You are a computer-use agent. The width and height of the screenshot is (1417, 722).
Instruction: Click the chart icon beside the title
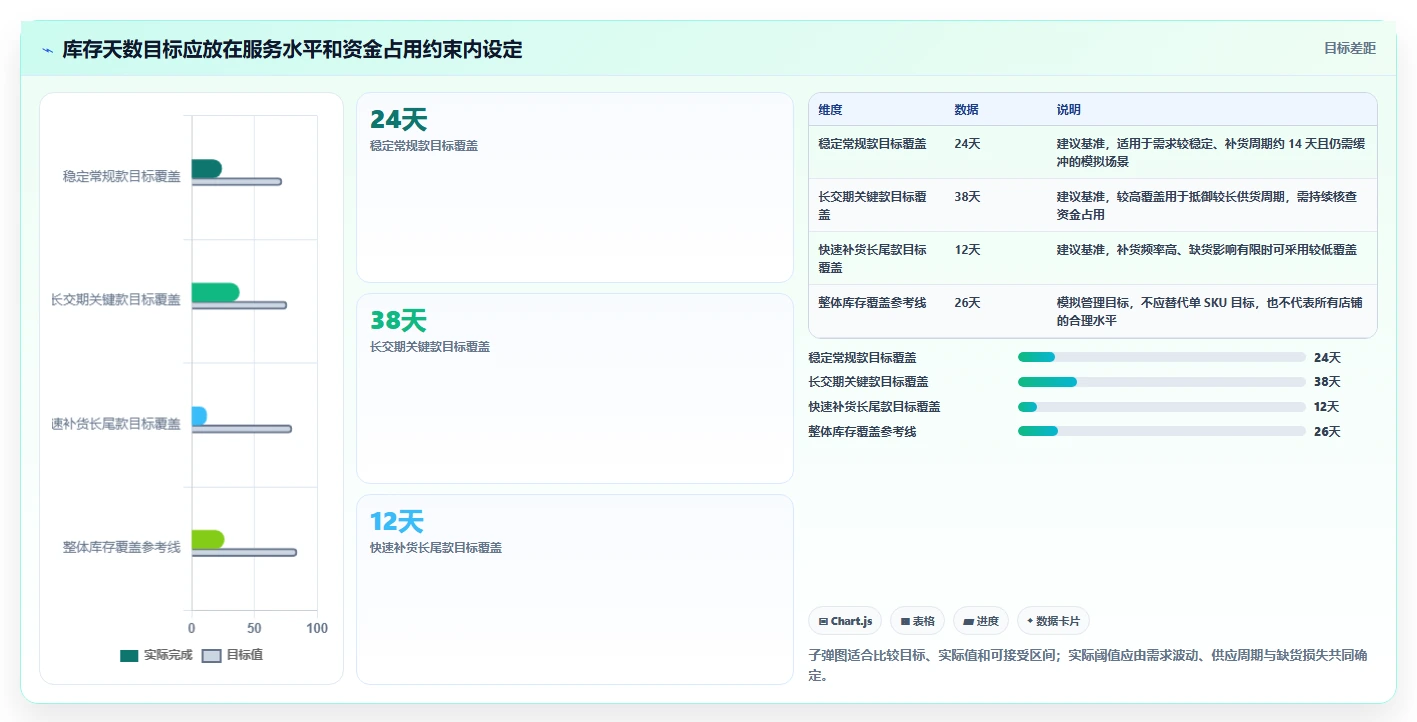(47, 50)
